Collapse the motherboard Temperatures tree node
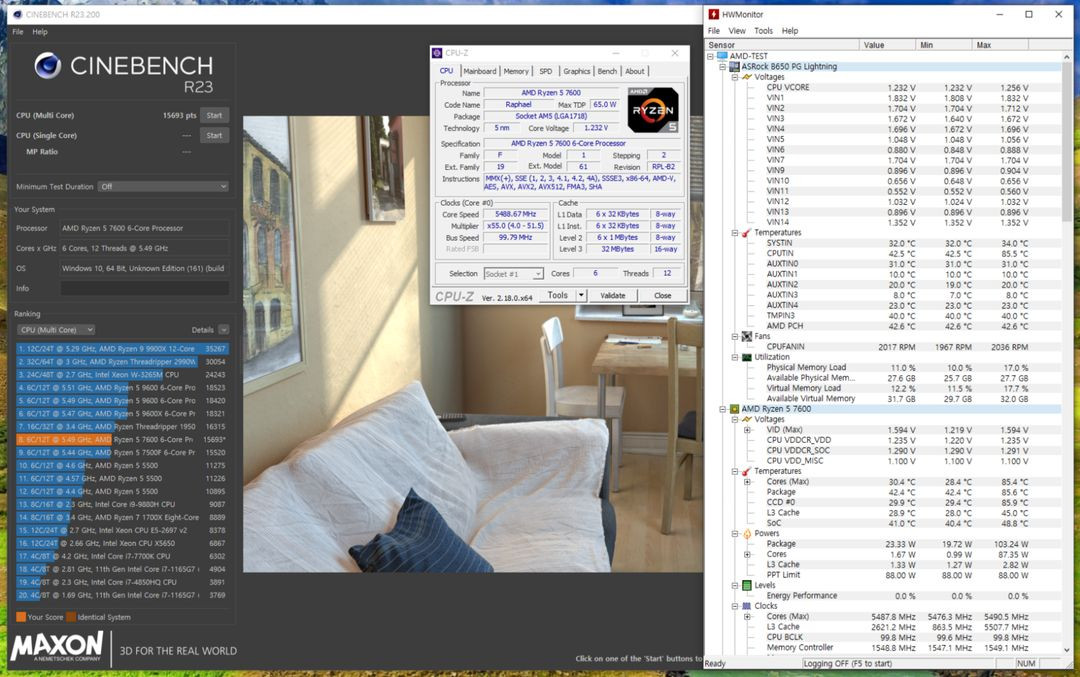Screen dimensions: 1080x677 click(x=735, y=233)
